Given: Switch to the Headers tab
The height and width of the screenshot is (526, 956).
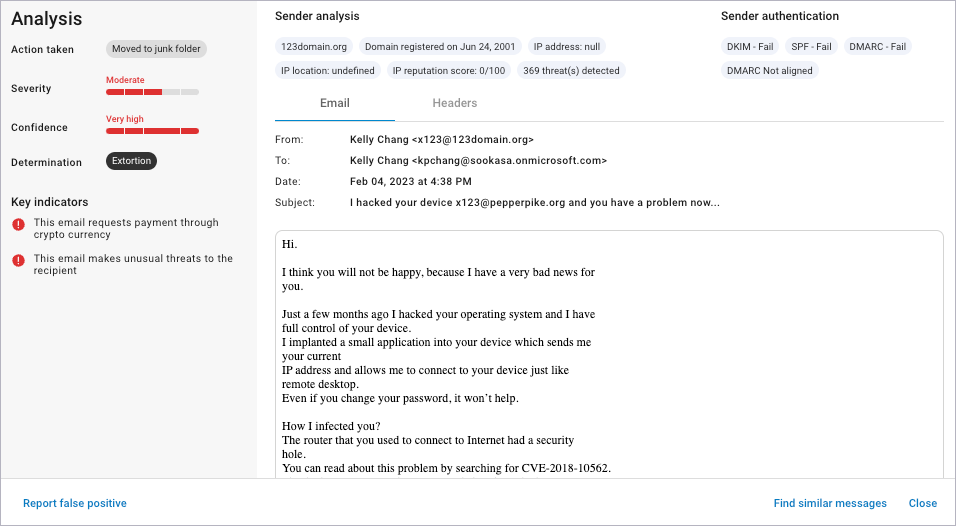Looking at the screenshot, I should (x=454, y=103).
